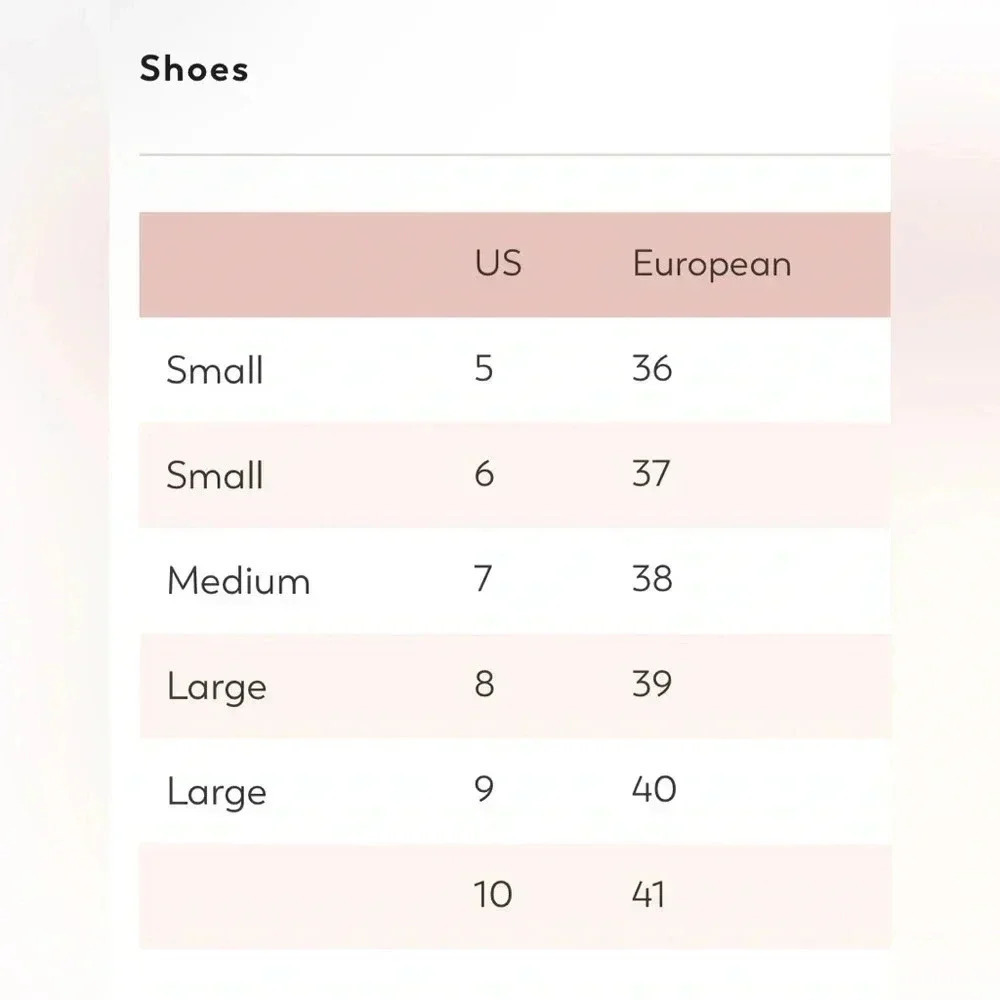This screenshot has width=1000, height=1000.
Task: Select US size 6 cell
Action: click(x=484, y=474)
